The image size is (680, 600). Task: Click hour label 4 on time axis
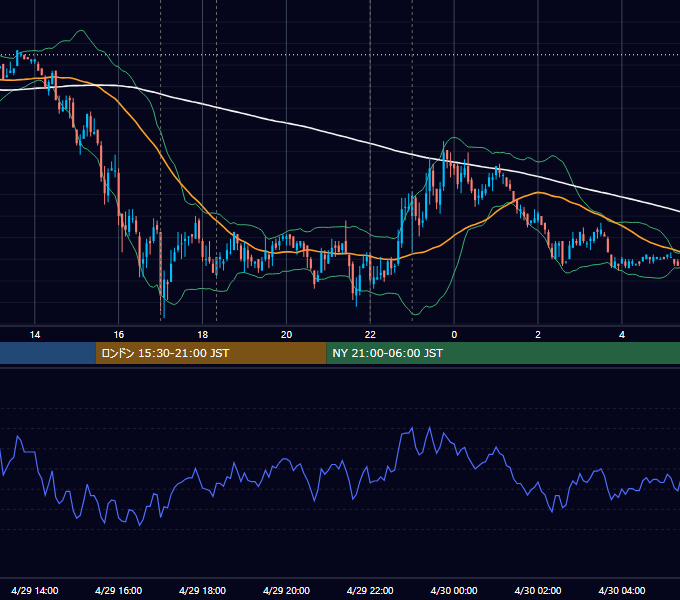tap(622, 335)
